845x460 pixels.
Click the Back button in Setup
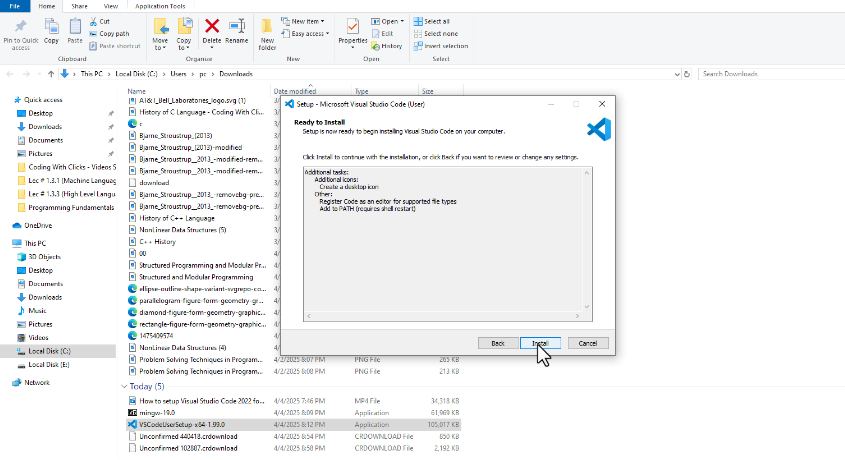click(x=498, y=343)
